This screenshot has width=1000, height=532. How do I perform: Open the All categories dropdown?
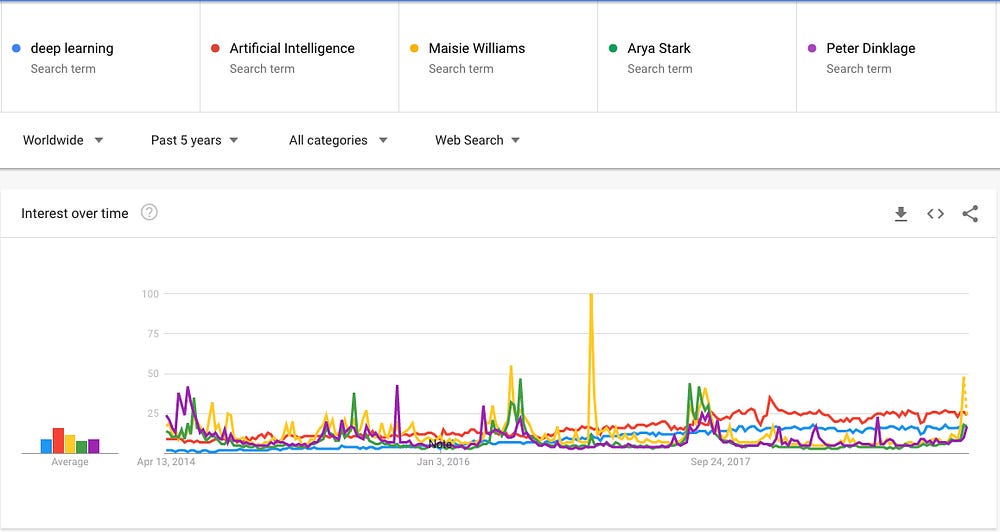tap(338, 140)
